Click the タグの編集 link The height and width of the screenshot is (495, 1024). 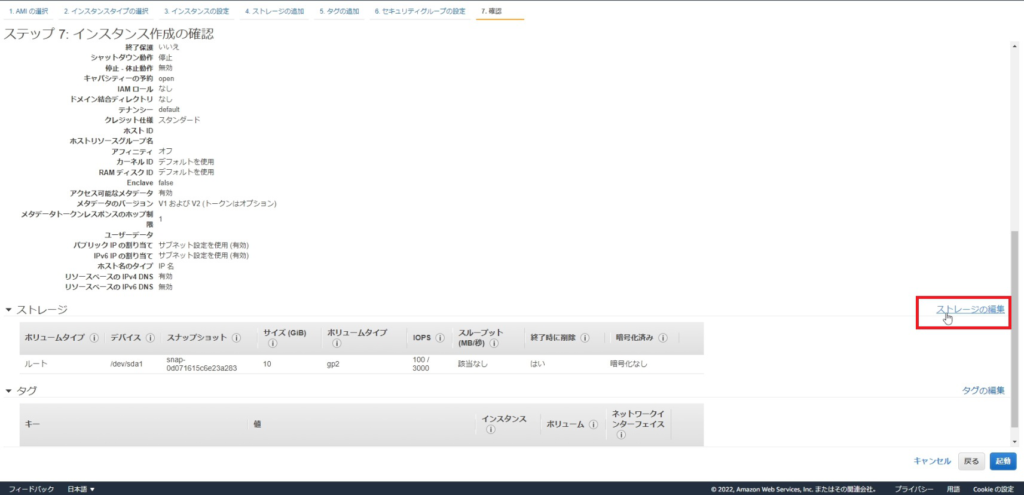[x=983, y=390]
